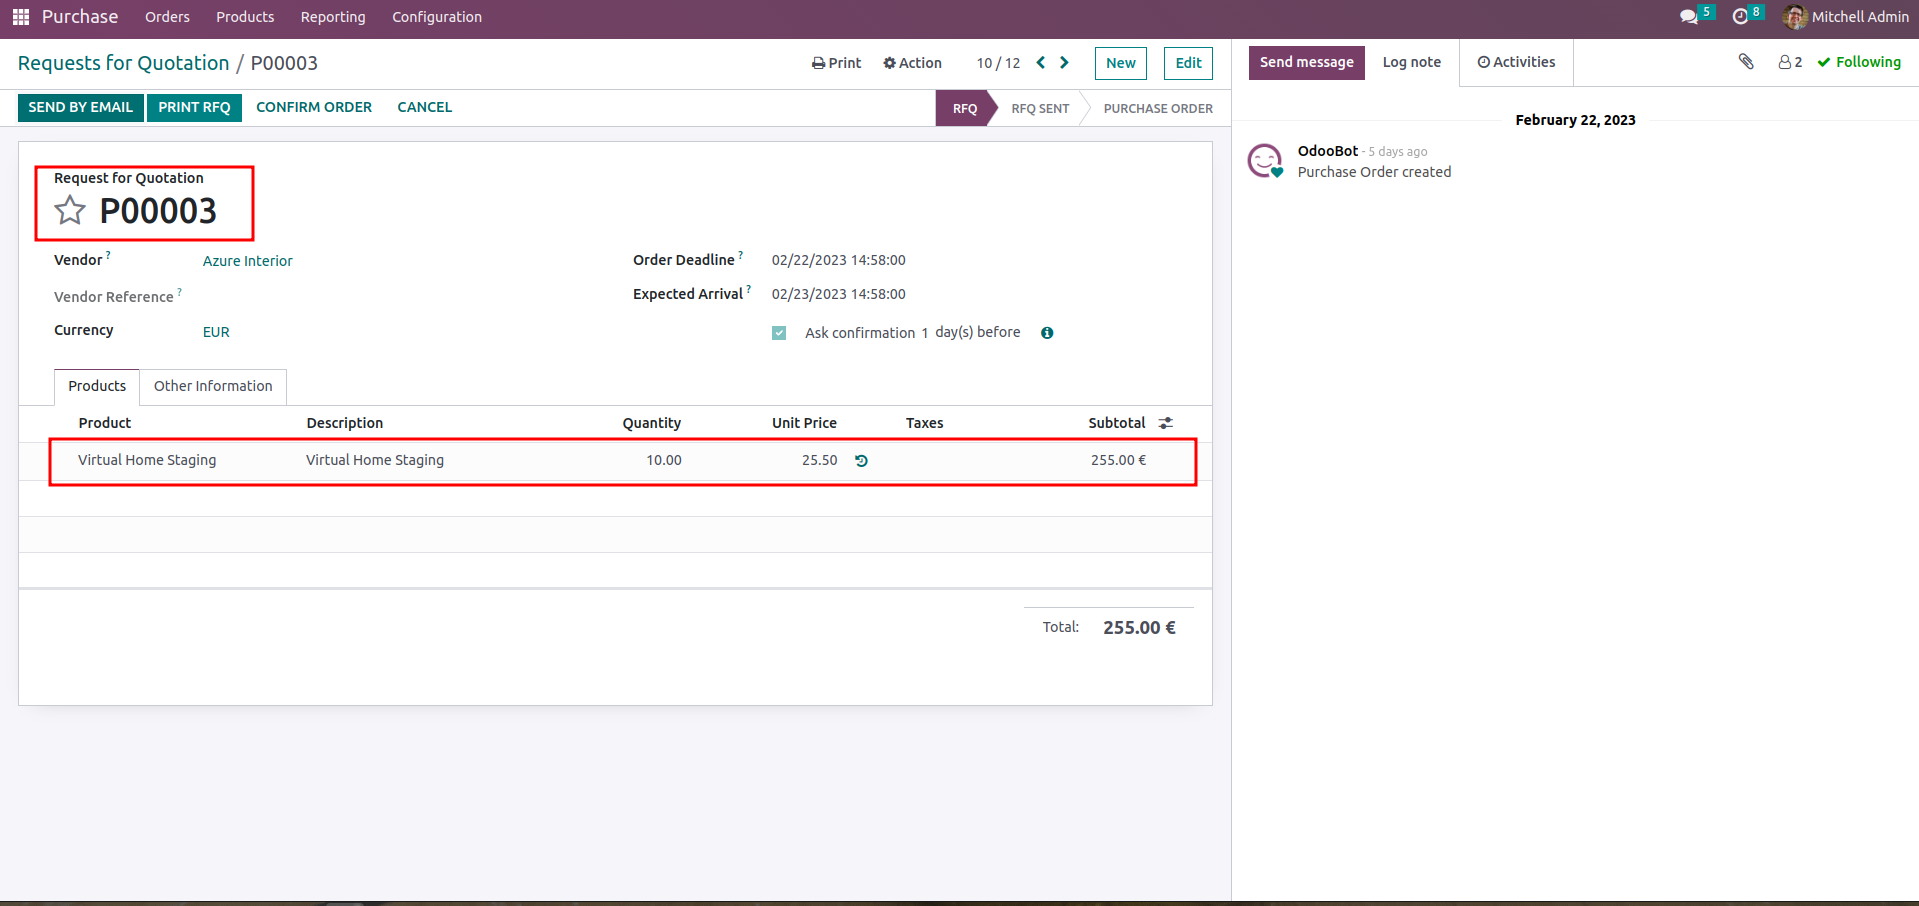
Task: Click the Edit button
Action: [x=1188, y=63]
